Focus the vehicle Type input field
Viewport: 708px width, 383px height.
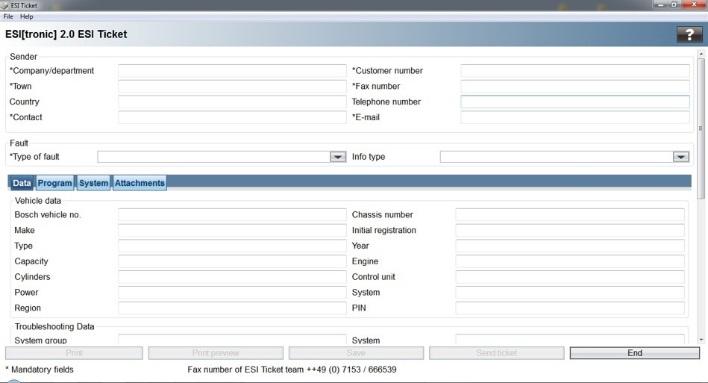(x=232, y=246)
